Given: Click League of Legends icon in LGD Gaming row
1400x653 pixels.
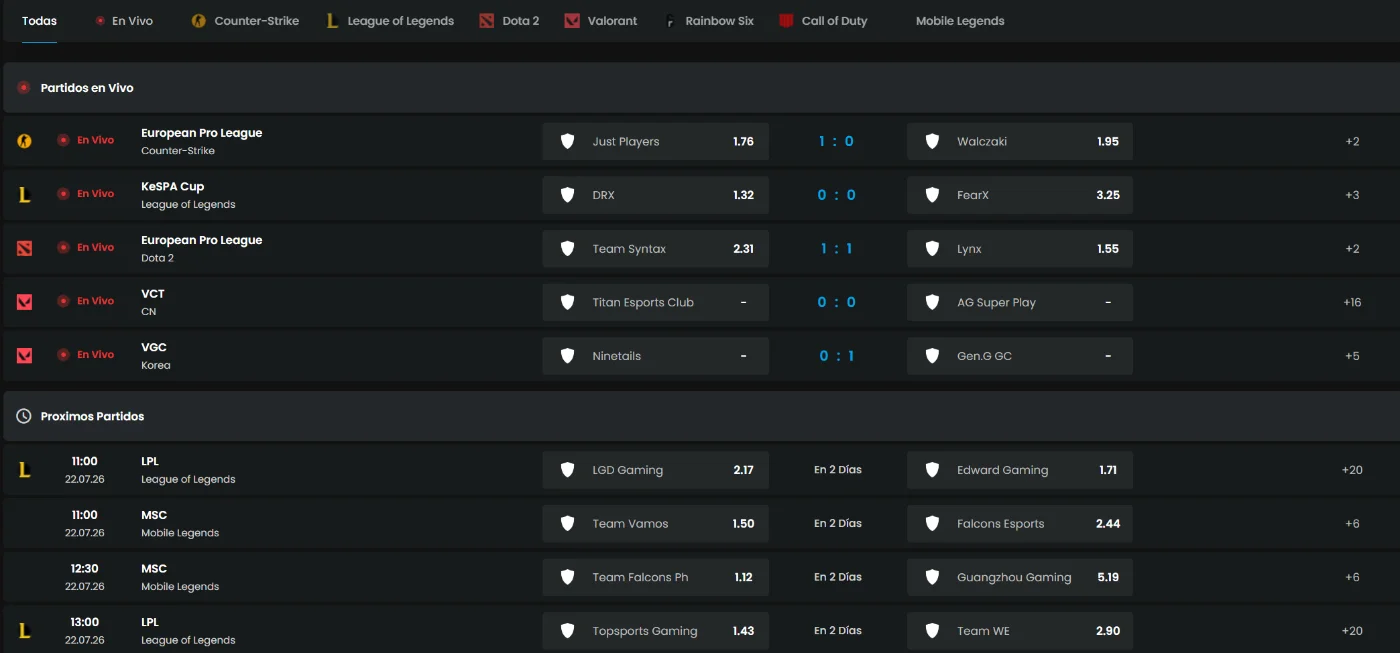Looking at the screenshot, I should 24,470.
